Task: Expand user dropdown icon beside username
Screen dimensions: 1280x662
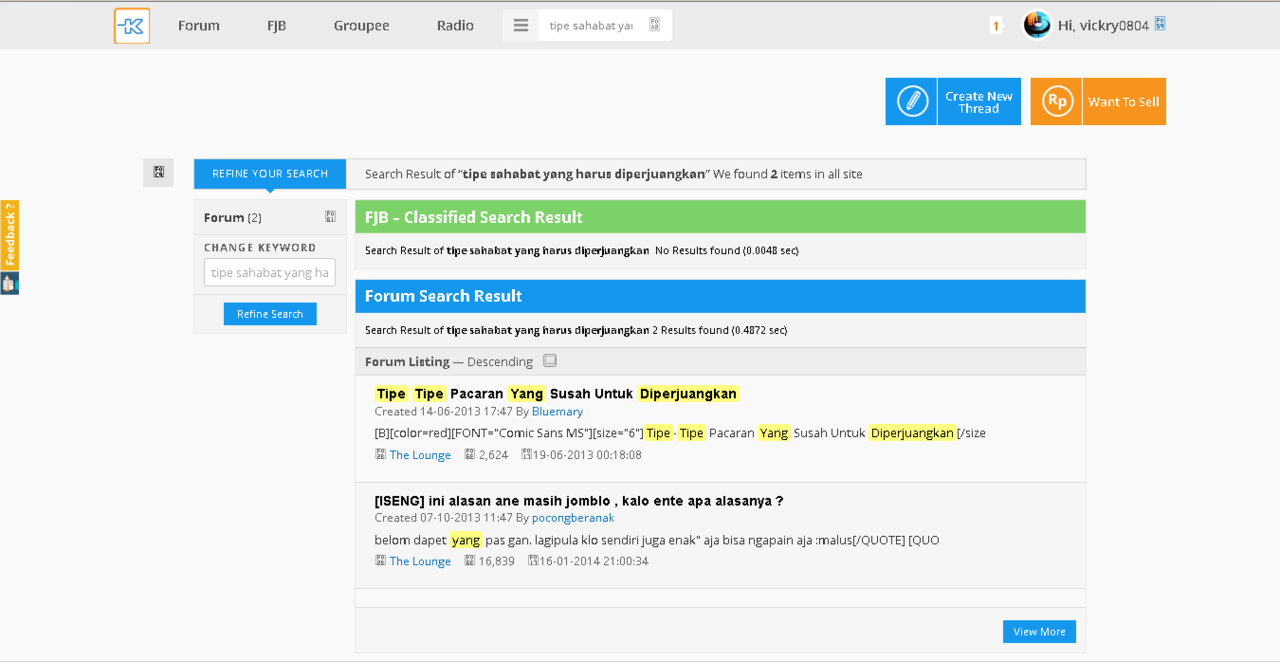Action: (1160, 24)
